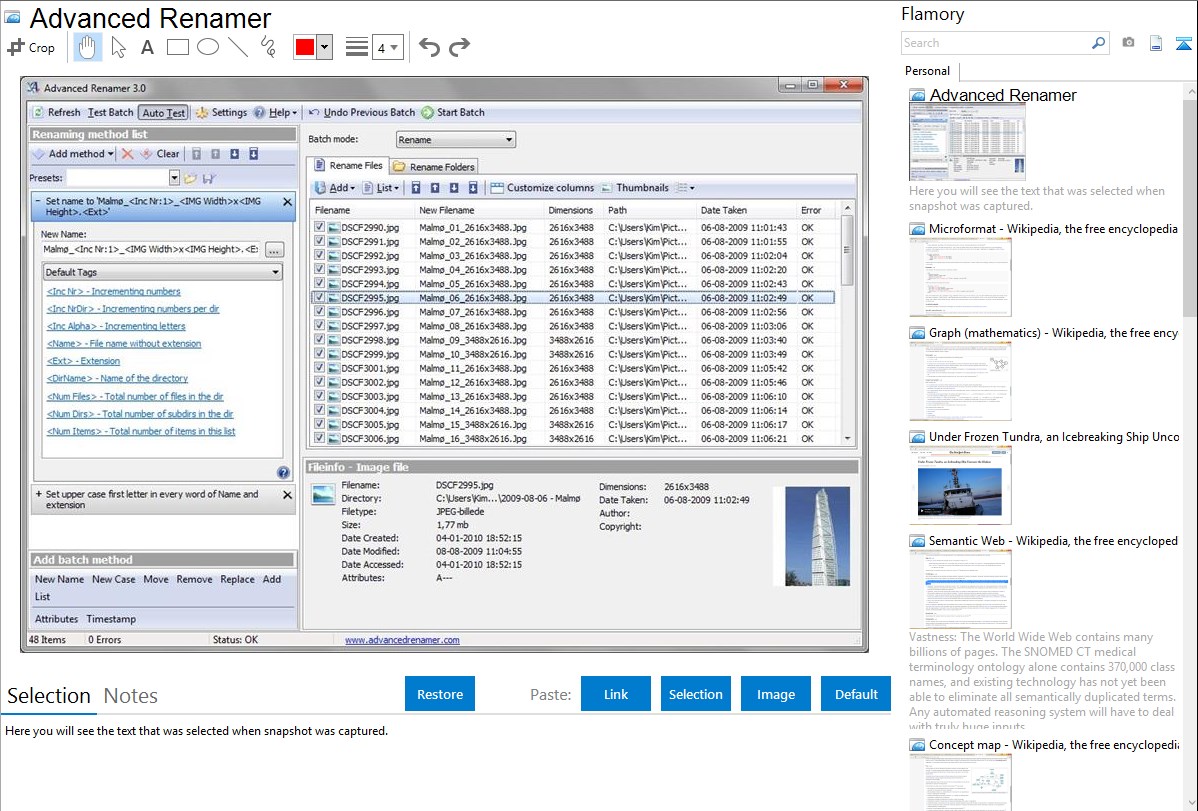Select the Crop tool
The height and width of the screenshot is (811, 1198).
pos(32,47)
